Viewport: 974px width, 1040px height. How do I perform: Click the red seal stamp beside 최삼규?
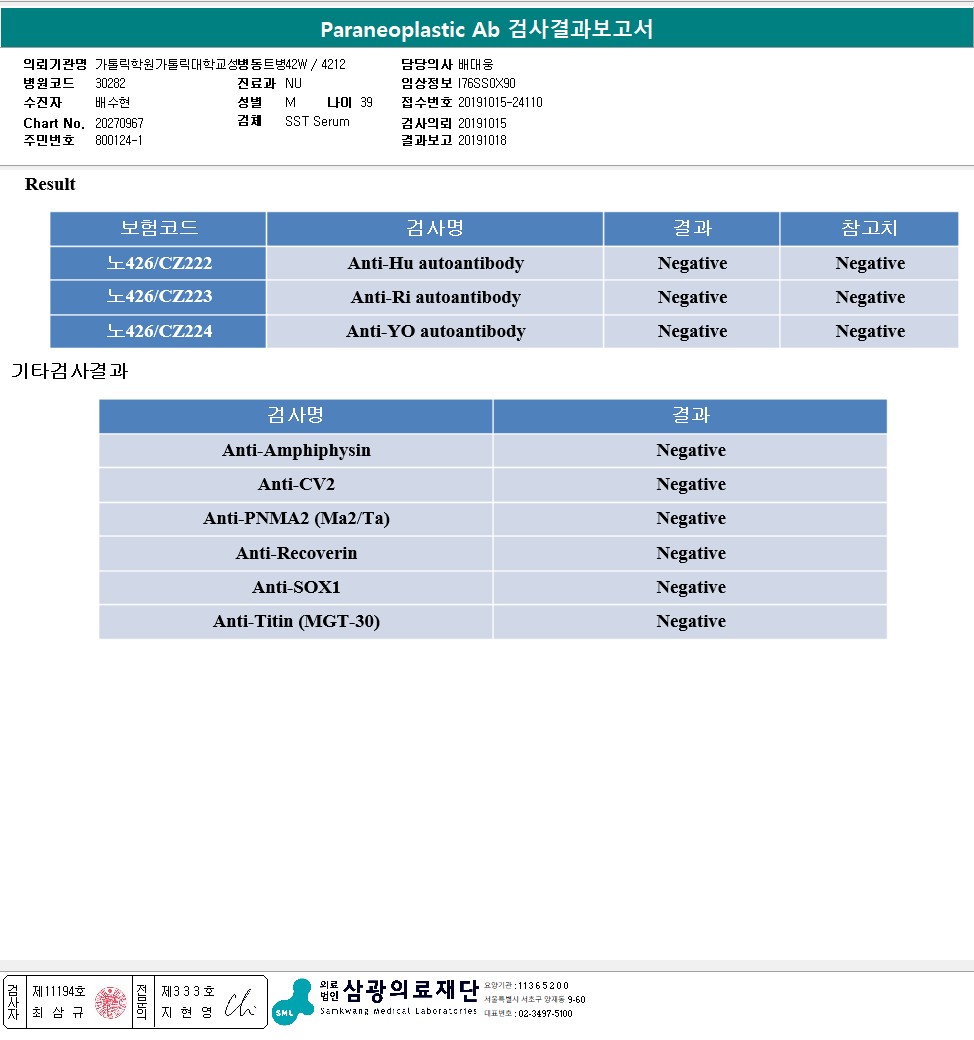pyautogui.click(x=110, y=1002)
